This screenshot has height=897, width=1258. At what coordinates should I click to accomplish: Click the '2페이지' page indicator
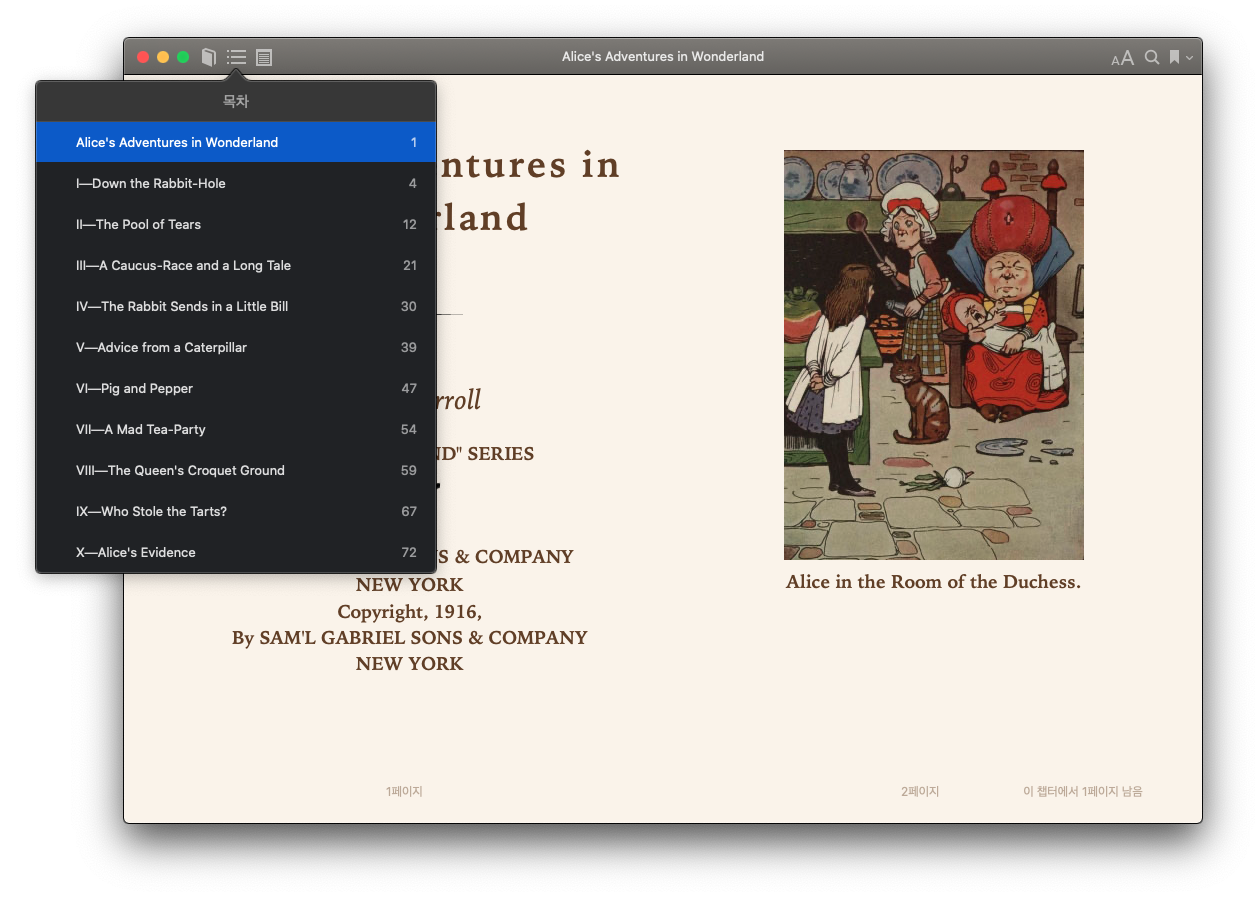[x=920, y=792]
